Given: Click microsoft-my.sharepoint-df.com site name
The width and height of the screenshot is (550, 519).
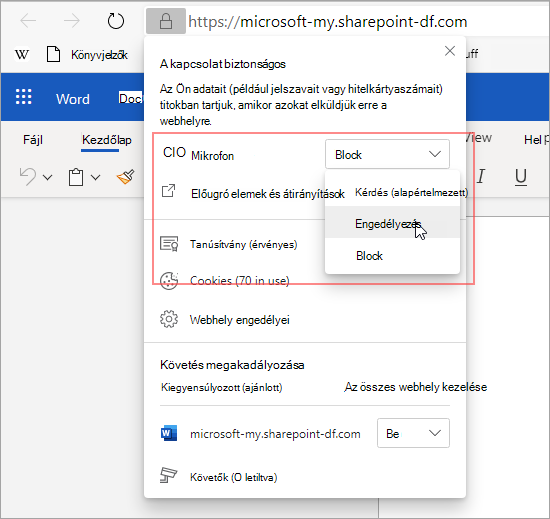Looking at the screenshot, I should [275, 434].
